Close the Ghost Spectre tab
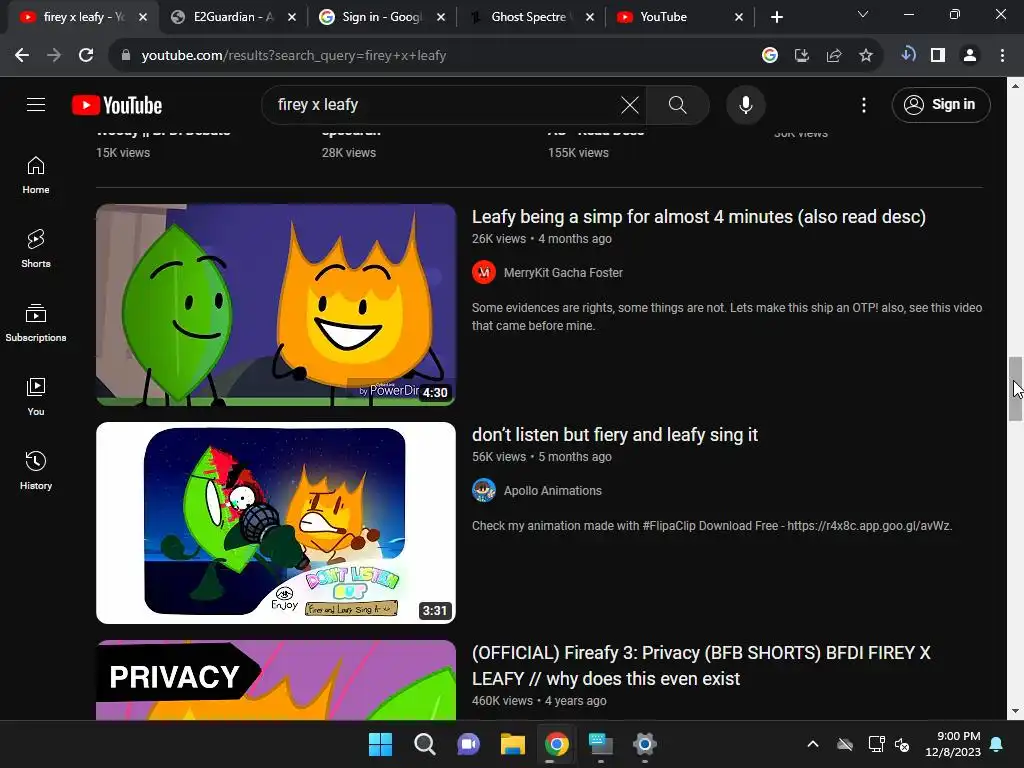 (x=590, y=17)
